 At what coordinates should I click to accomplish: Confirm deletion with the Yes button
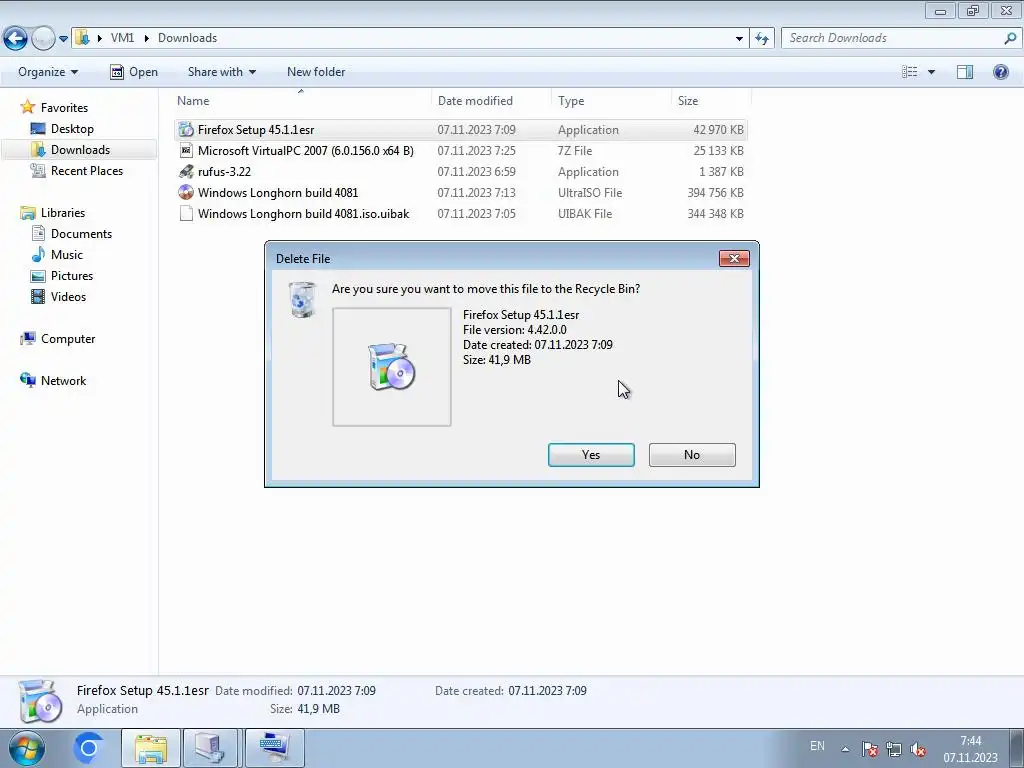pyautogui.click(x=591, y=455)
